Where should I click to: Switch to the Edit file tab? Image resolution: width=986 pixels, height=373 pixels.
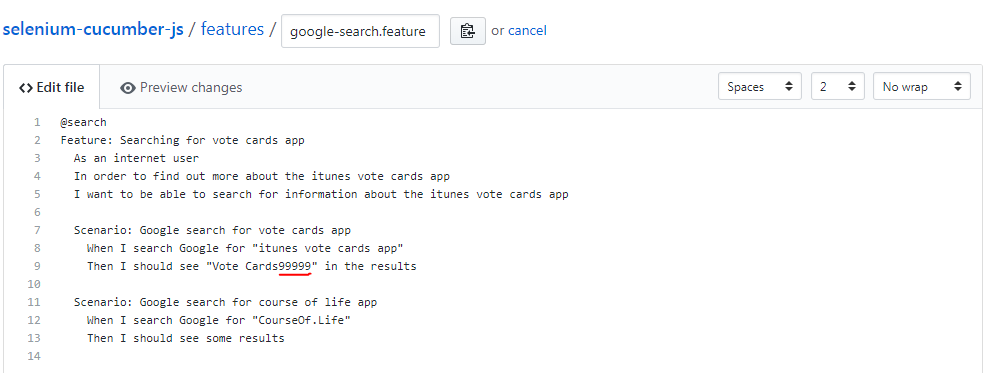[52, 87]
